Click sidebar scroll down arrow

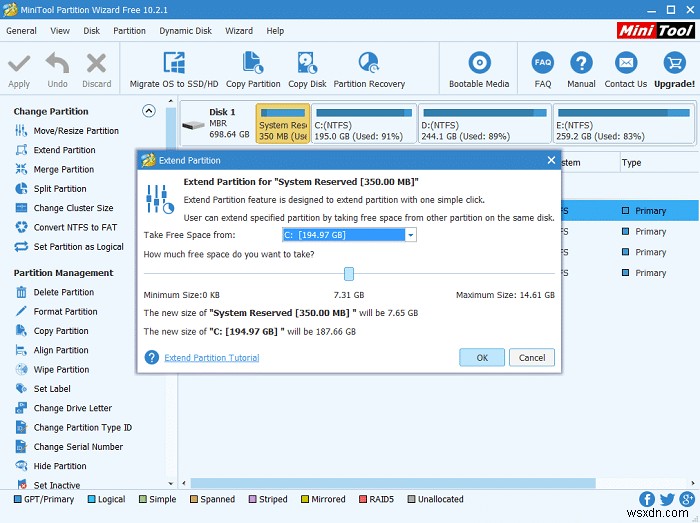click(171, 483)
